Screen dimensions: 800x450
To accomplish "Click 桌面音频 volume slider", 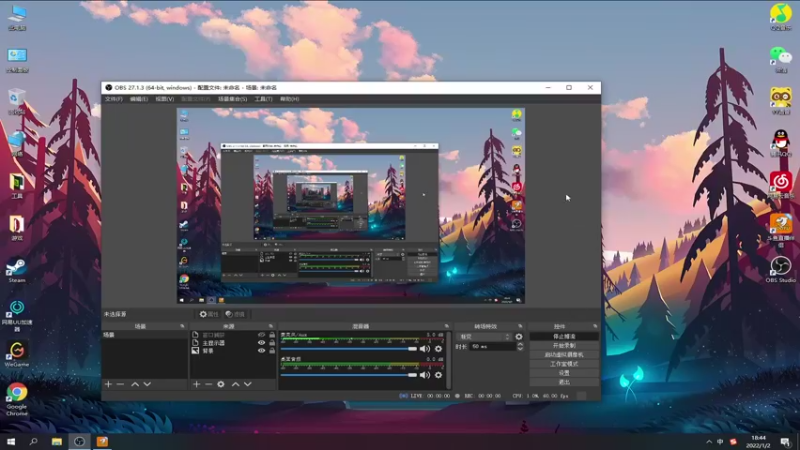I will [348, 375].
